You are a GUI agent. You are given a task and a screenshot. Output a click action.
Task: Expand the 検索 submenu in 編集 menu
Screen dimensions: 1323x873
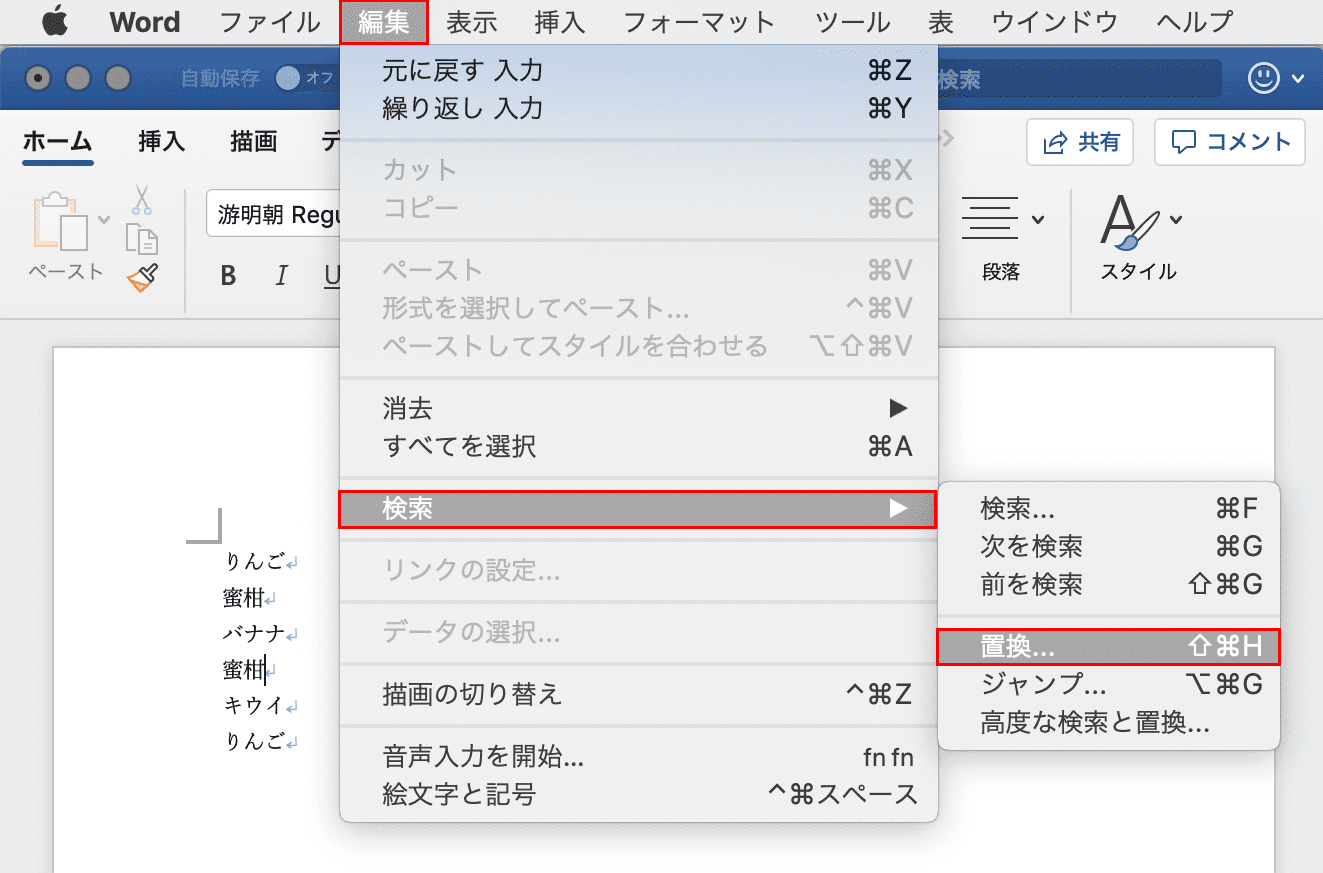coord(638,509)
